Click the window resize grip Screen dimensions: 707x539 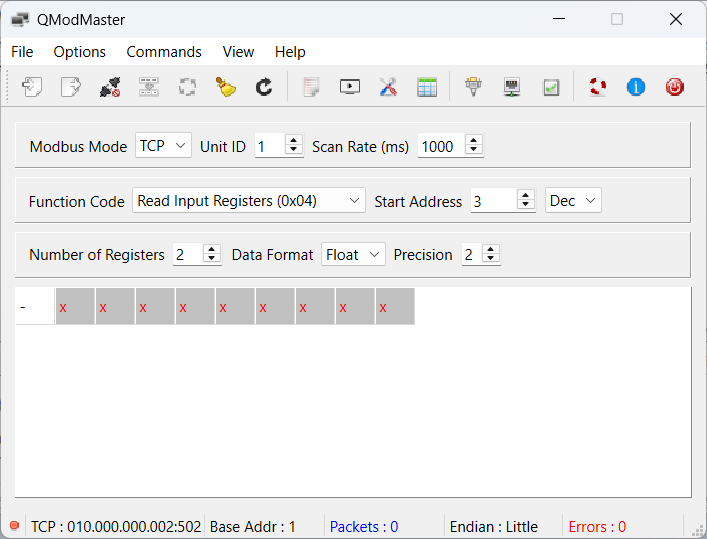(698, 529)
